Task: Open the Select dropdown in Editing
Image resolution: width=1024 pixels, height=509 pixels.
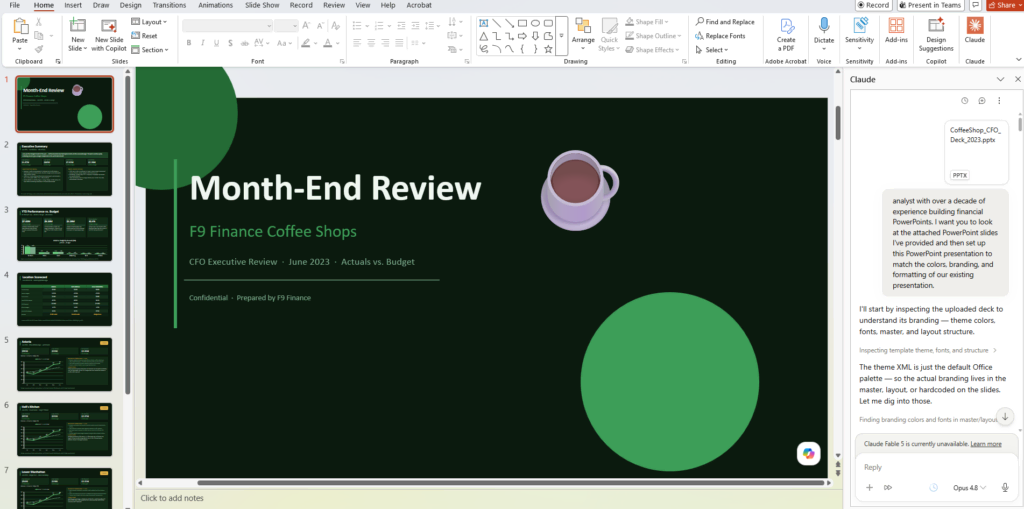Action: click(x=711, y=50)
